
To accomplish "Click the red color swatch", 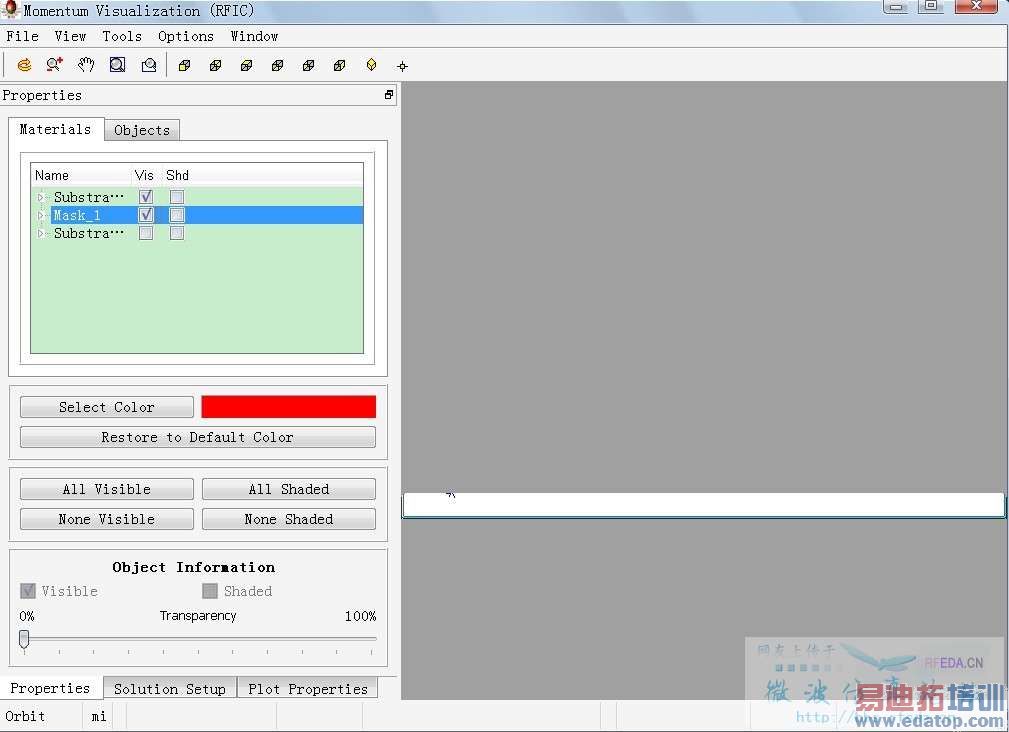I will (x=288, y=407).
